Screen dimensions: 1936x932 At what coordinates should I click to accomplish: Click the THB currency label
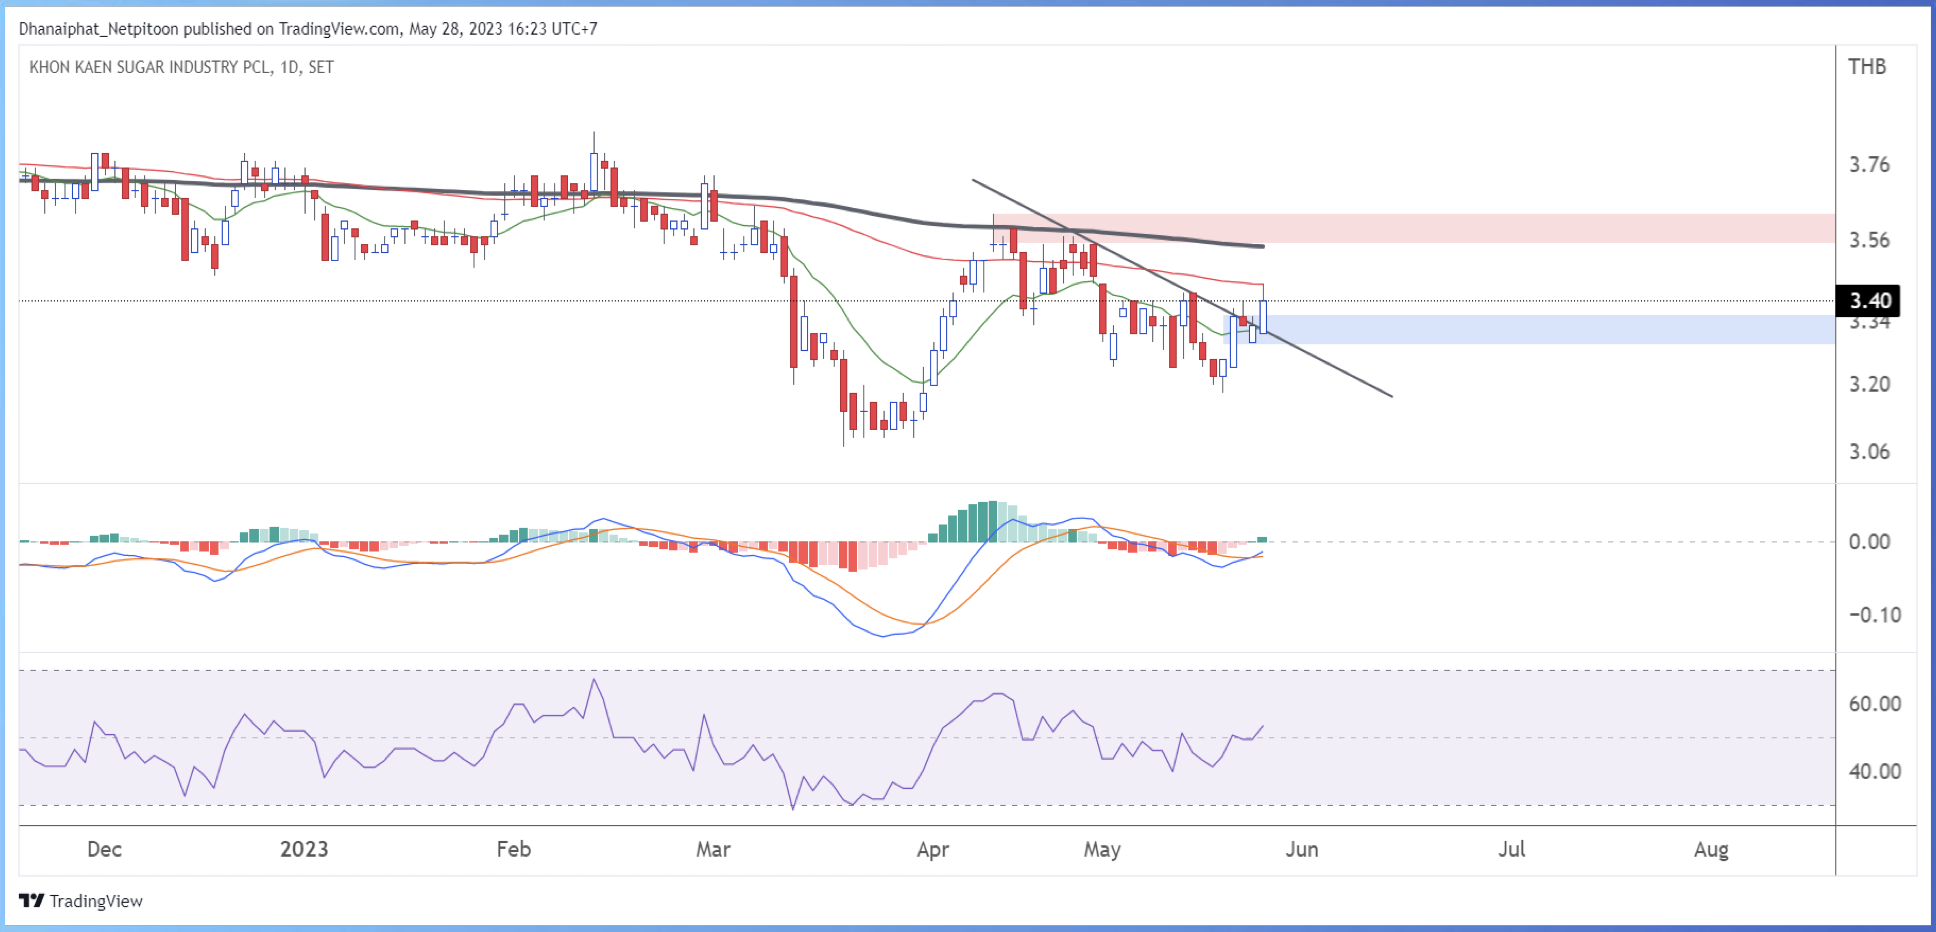[x=1867, y=67]
